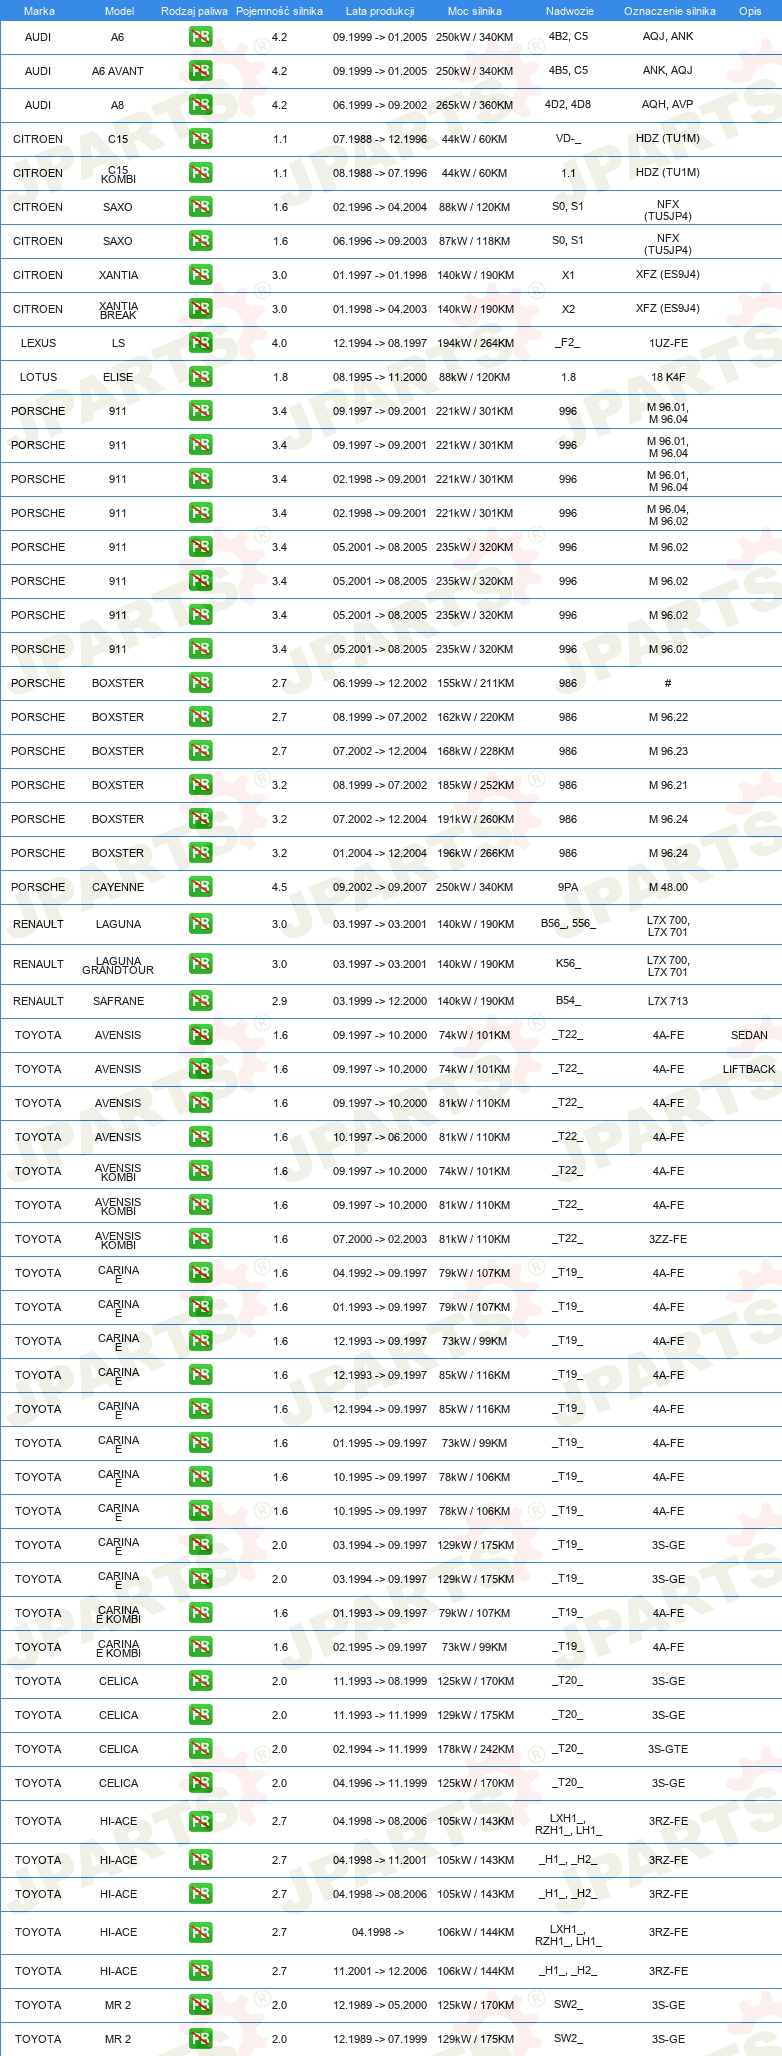Screen dimensions: 782x2056
Task: Click the fuel icon in the SAXO 88kW row
Action: pyautogui.click(x=200, y=207)
